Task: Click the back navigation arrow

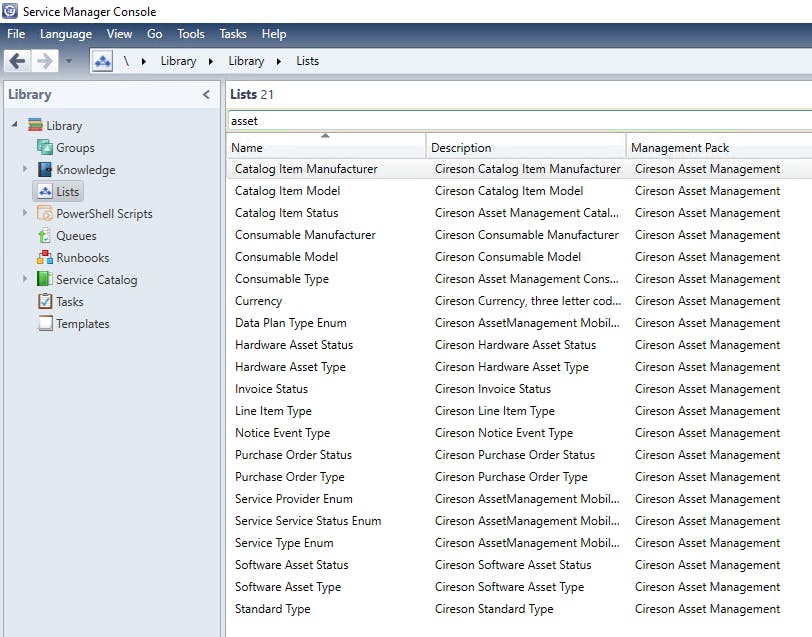Action: pos(17,61)
